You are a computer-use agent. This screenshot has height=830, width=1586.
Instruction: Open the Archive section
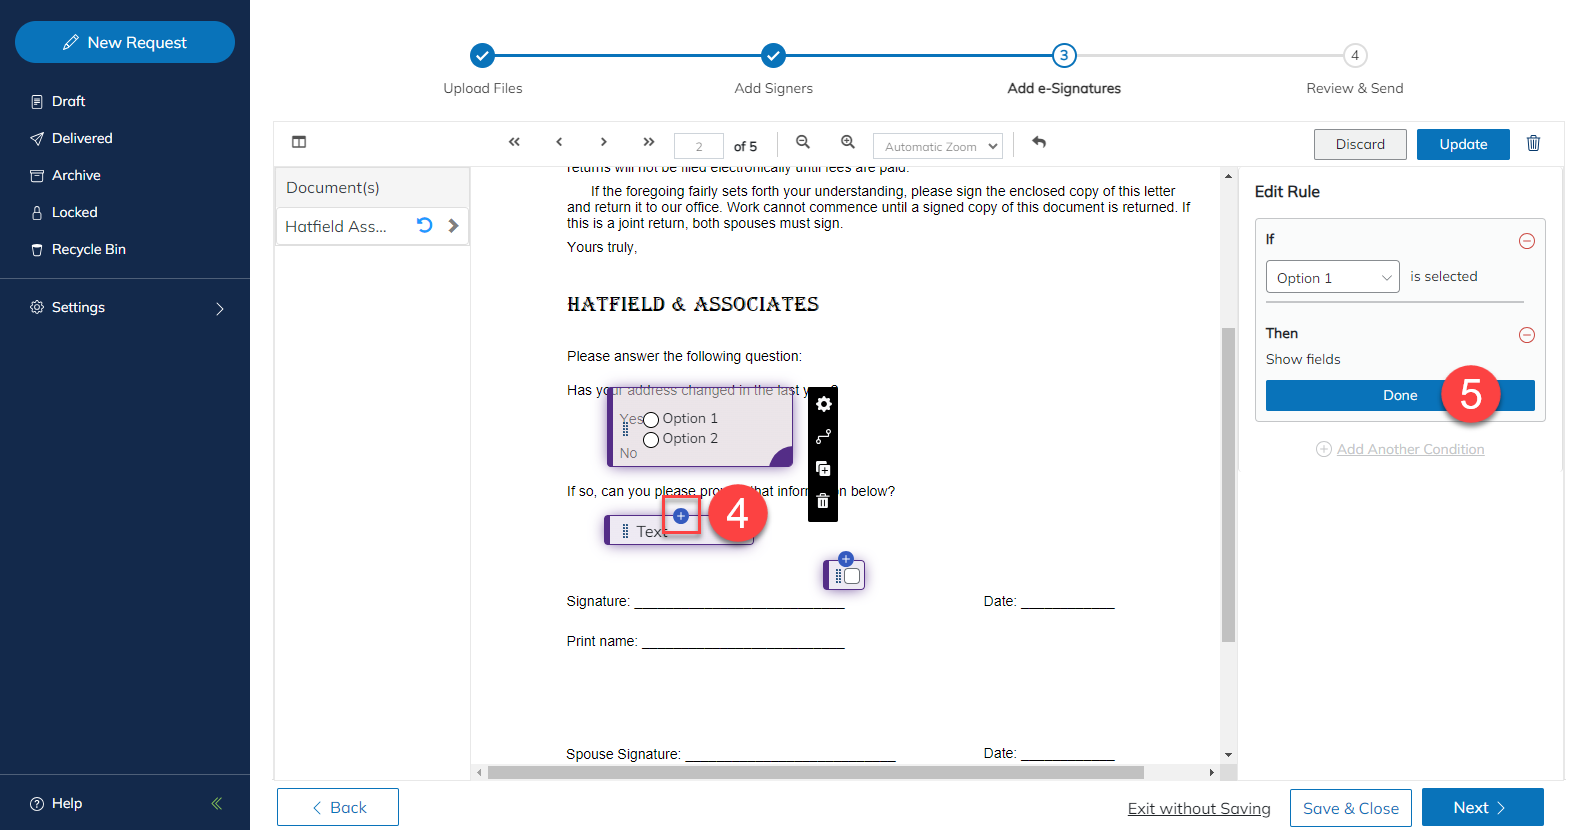click(76, 175)
